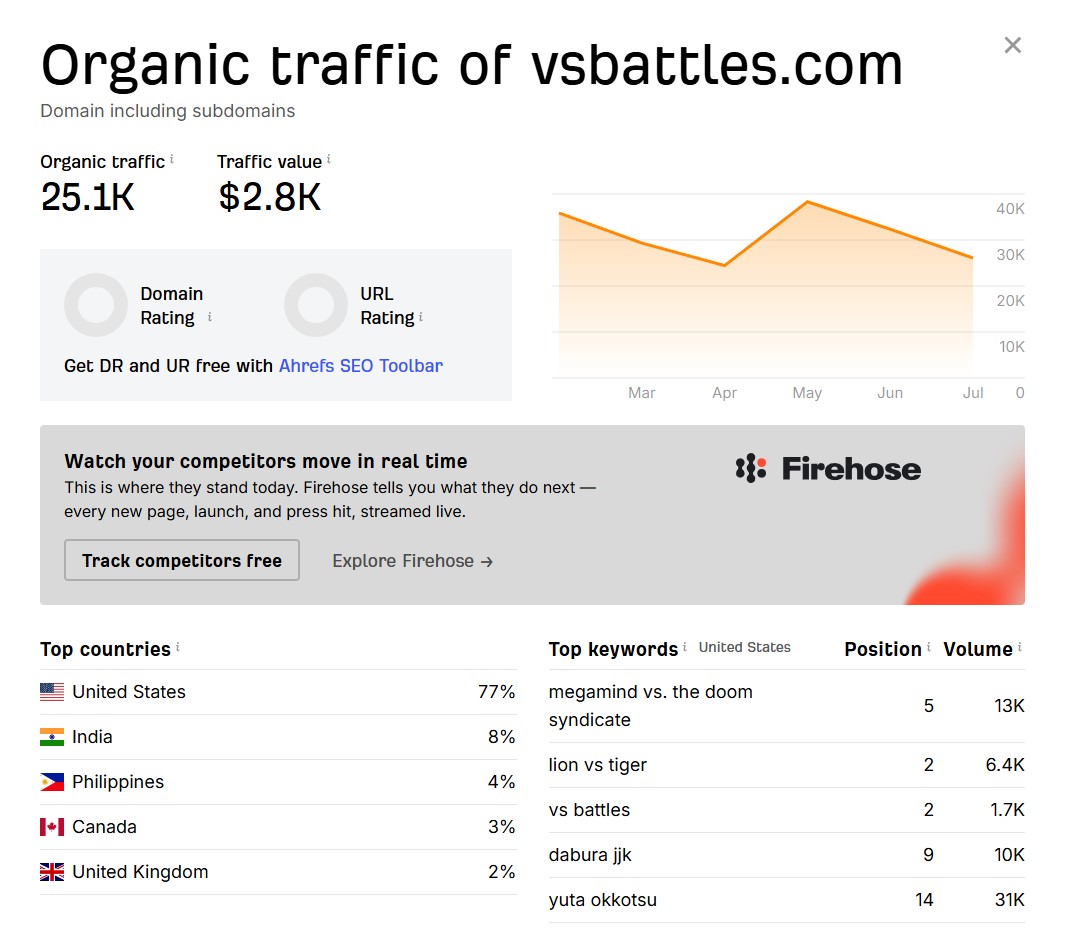The height and width of the screenshot is (947, 1066).
Task: Click the yuta okkotsu keyword row
Action: tap(787, 900)
